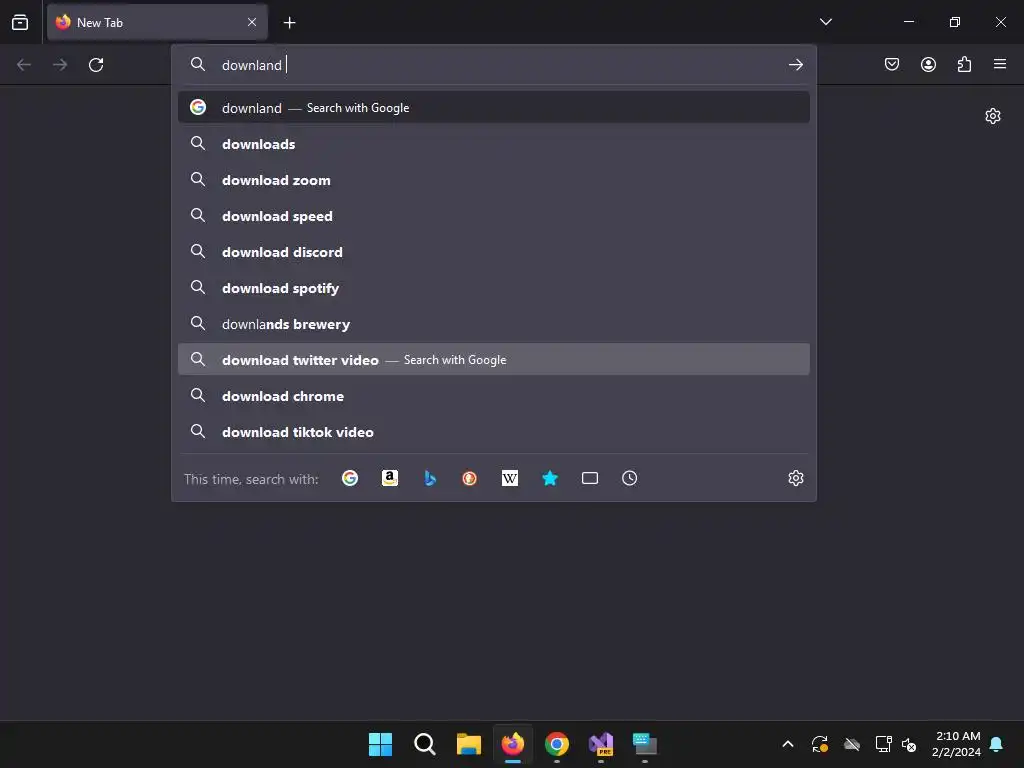Search this time with Bing icon
The height and width of the screenshot is (768, 1024).
coord(430,478)
